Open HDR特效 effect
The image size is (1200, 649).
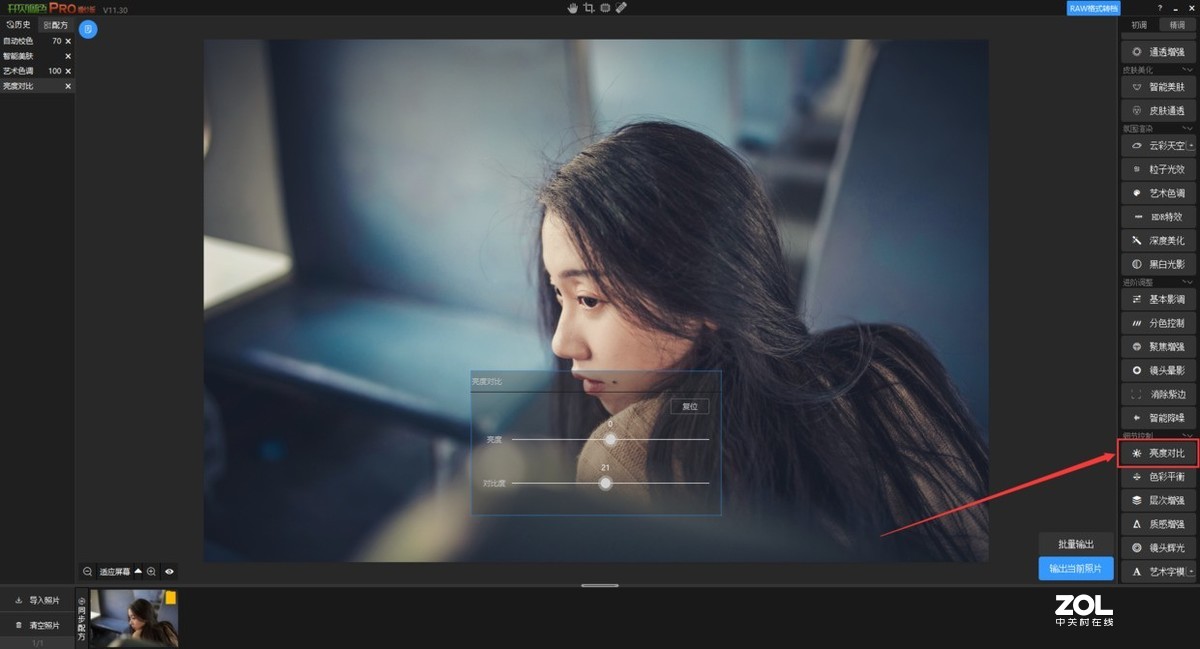click(1158, 217)
